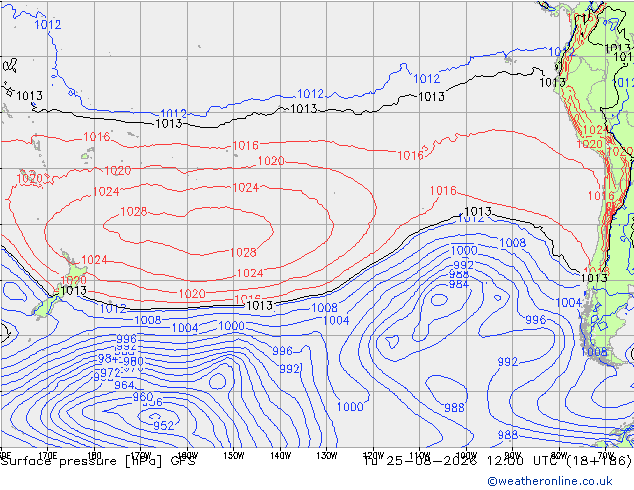This screenshot has width=634, height=490.
Task: Click the 964 isobar label
Action: (124, 385)
